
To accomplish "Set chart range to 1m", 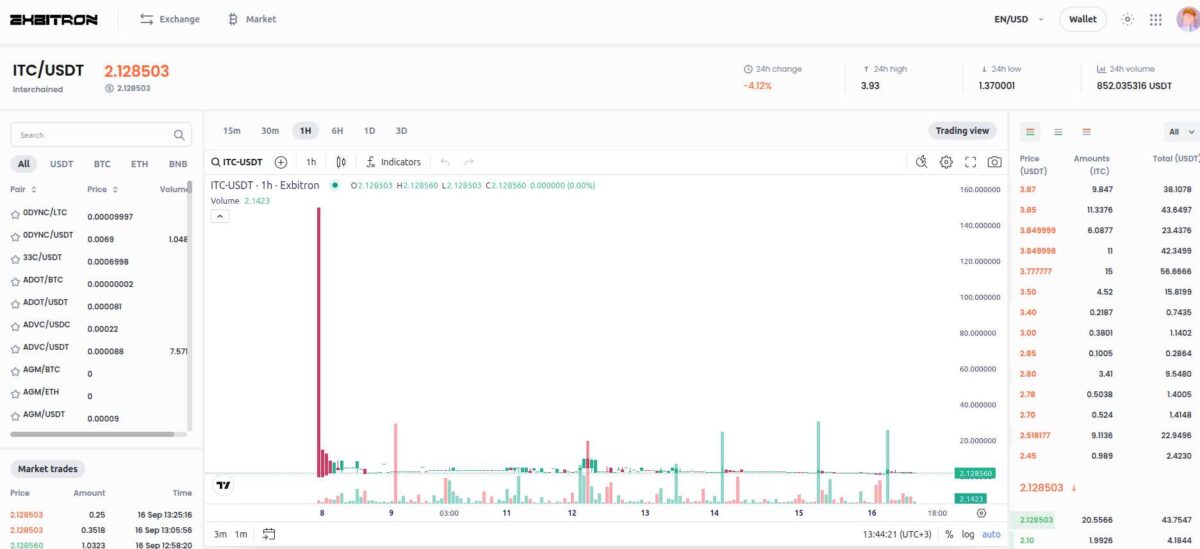I will [x=241, y=534].
